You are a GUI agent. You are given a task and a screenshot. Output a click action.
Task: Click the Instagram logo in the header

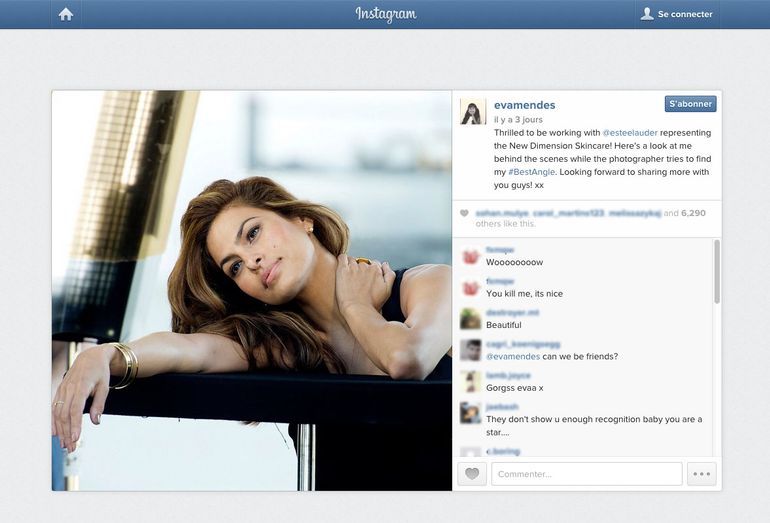385,14
